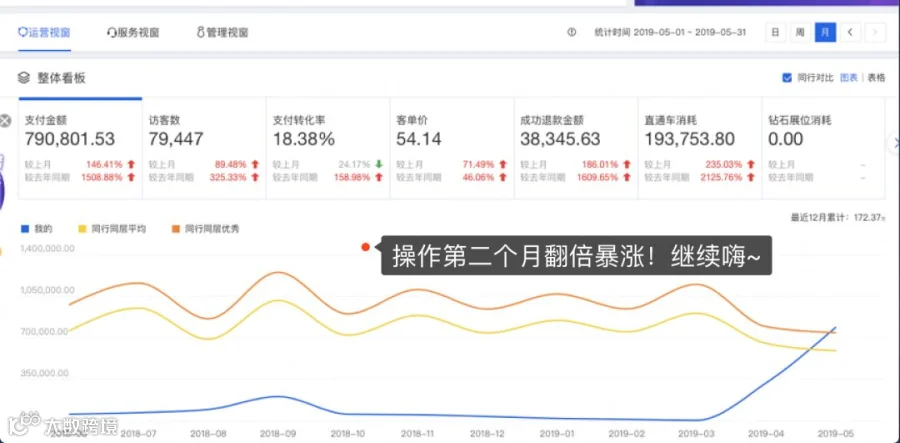Click the 管理视窗 person icon

coord(200,33)
